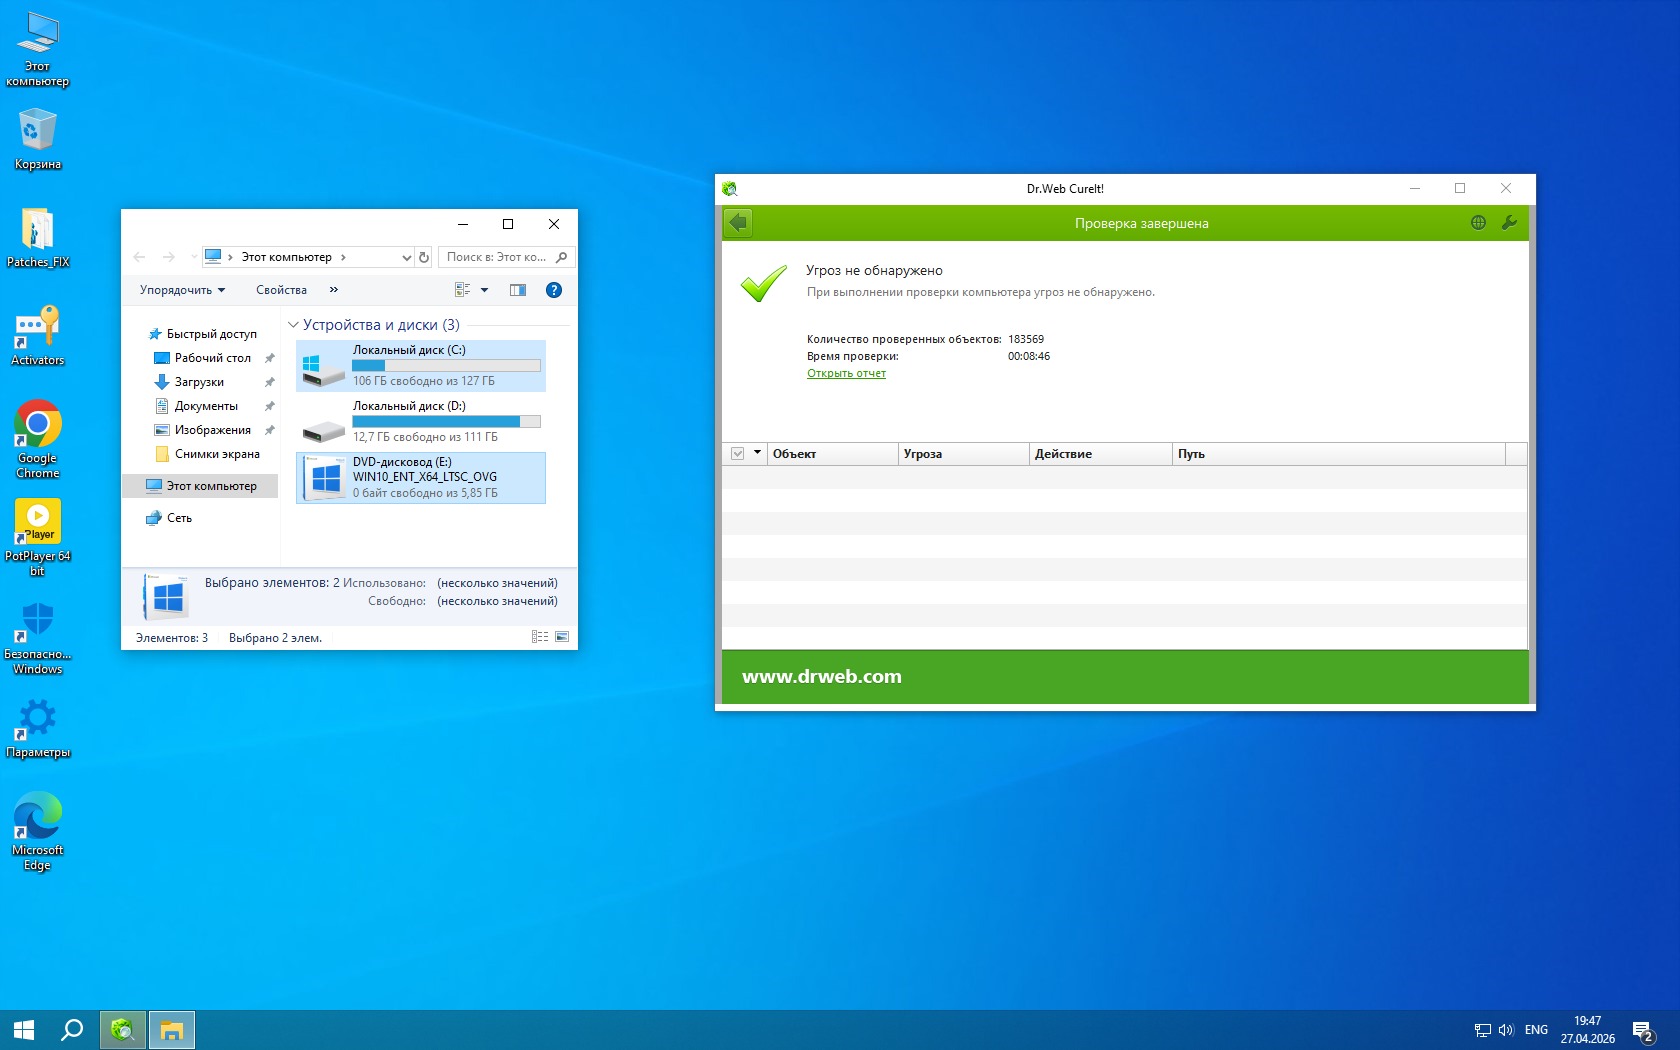Expand the Упорядочить dropdown menu
This screenshot has height=1050, width=1680.
pos(182,290)
